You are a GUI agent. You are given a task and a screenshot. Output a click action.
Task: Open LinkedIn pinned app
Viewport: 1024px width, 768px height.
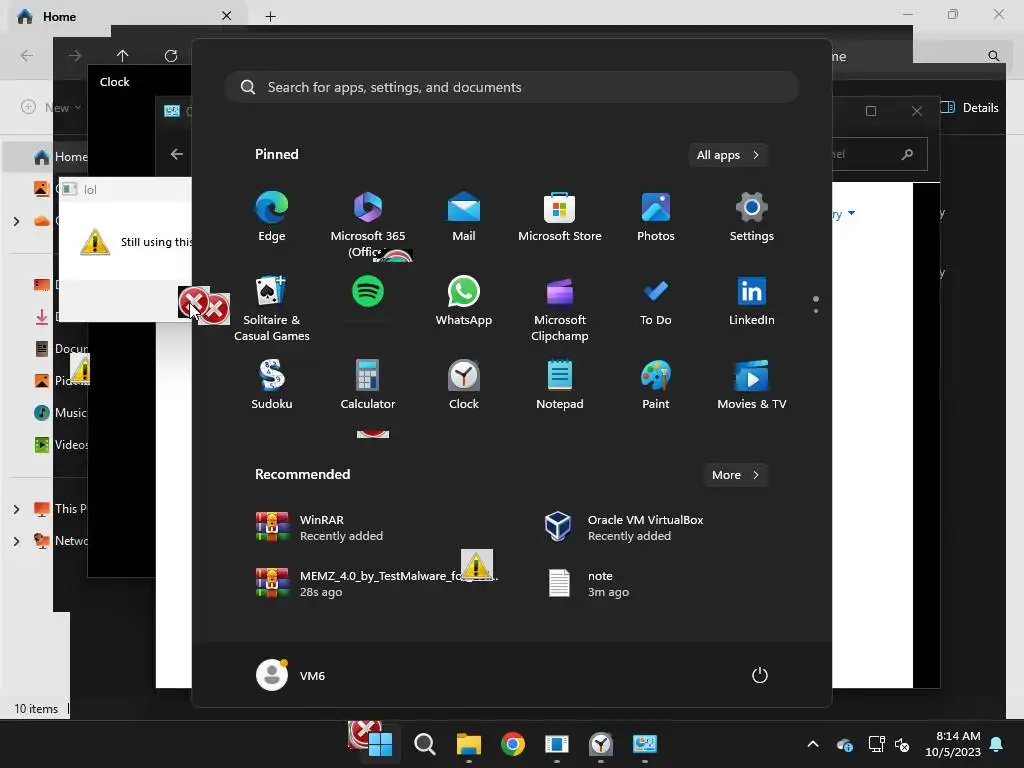click(x=752, y=301)
